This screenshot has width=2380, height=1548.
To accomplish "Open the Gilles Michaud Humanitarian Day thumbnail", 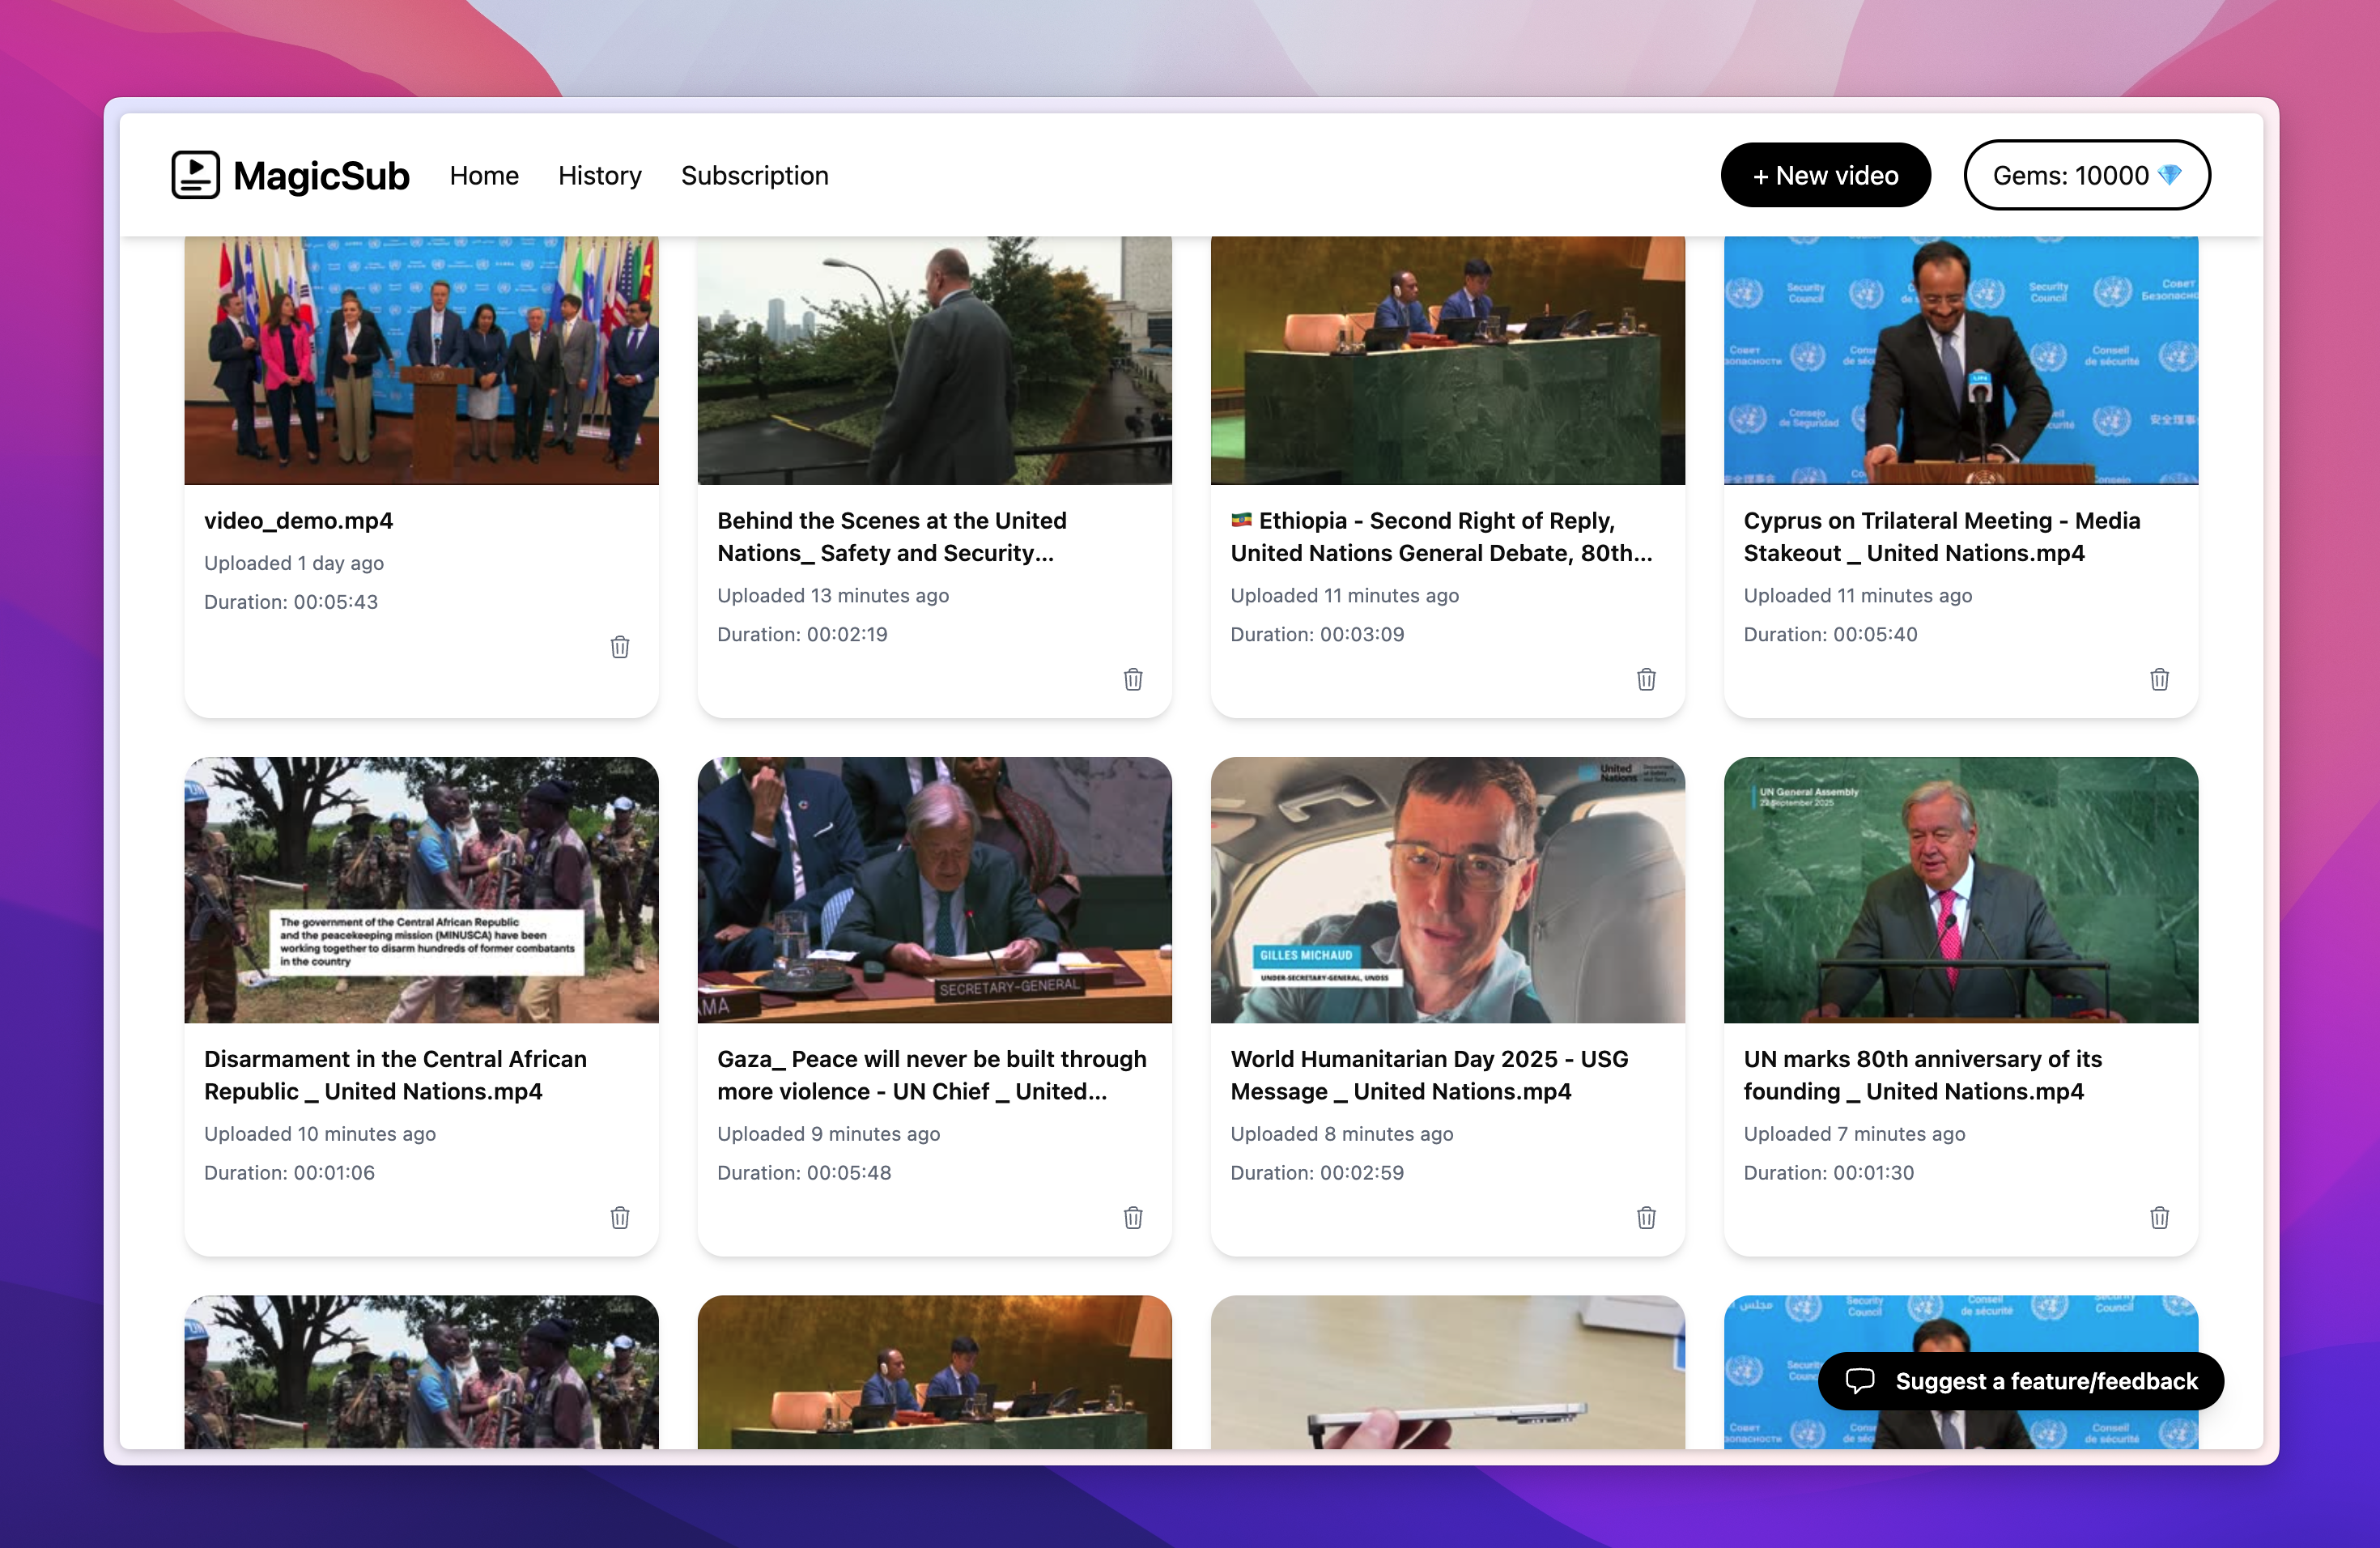I will 1447,889.
